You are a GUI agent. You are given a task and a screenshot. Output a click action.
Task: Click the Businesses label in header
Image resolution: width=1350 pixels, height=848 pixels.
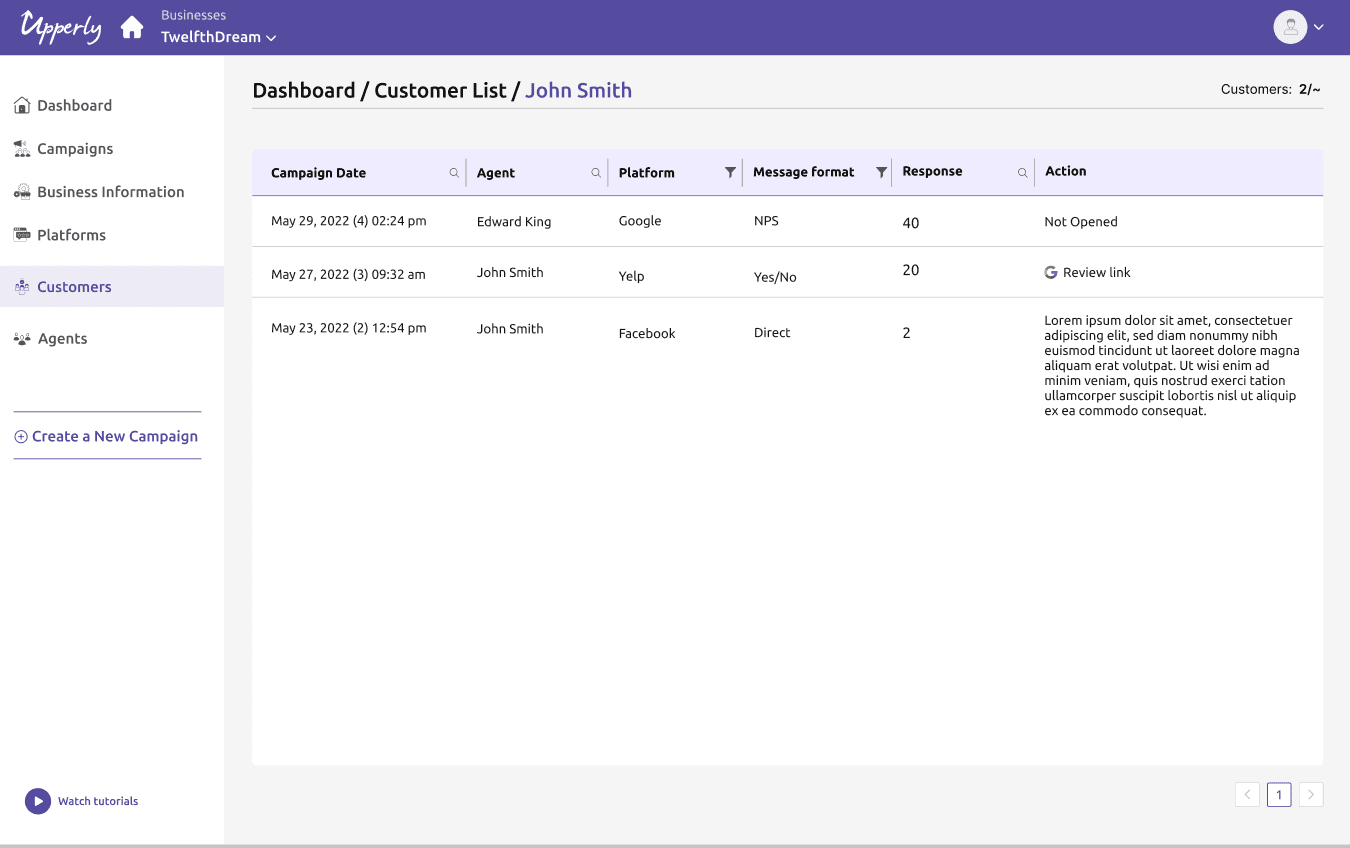(x=193, y=15)
